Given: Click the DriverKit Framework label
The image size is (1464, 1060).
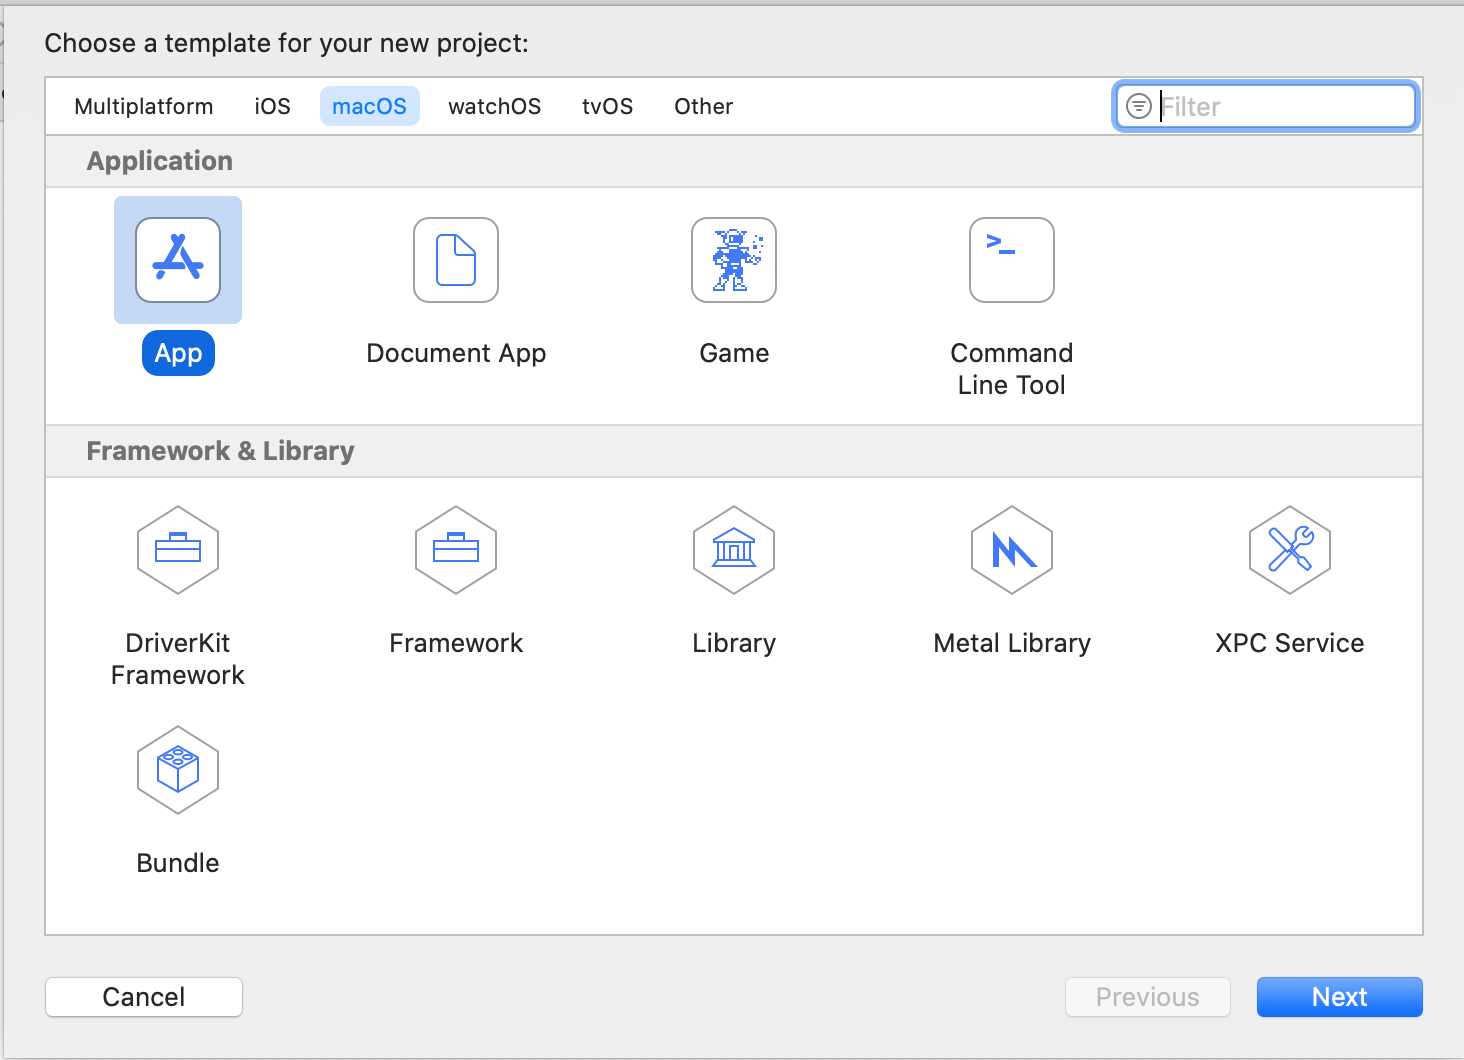Looking at the screenshot, I should tap(178, 659).
